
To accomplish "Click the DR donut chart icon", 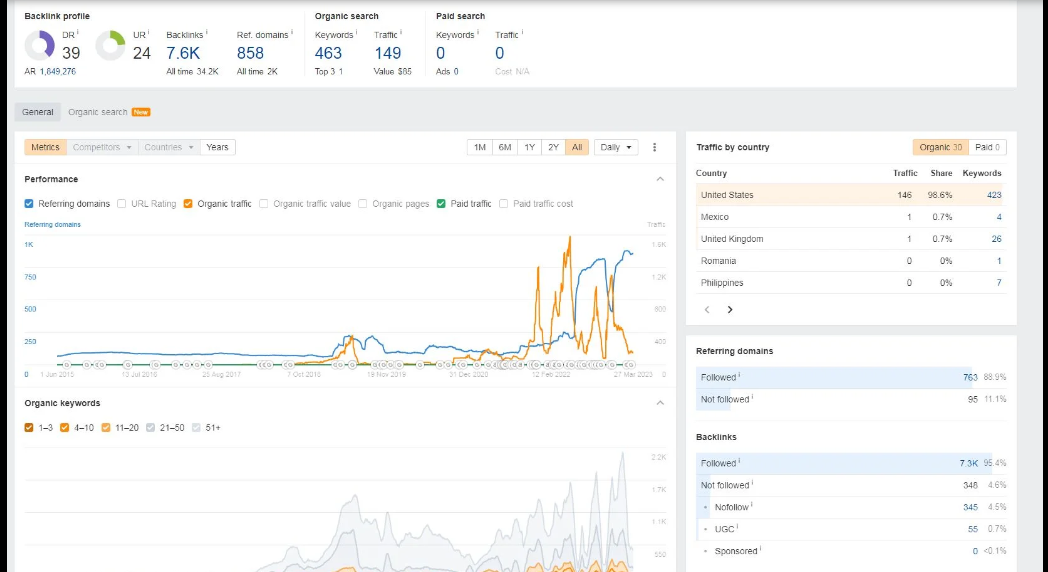I will click(x=40, y=46).
